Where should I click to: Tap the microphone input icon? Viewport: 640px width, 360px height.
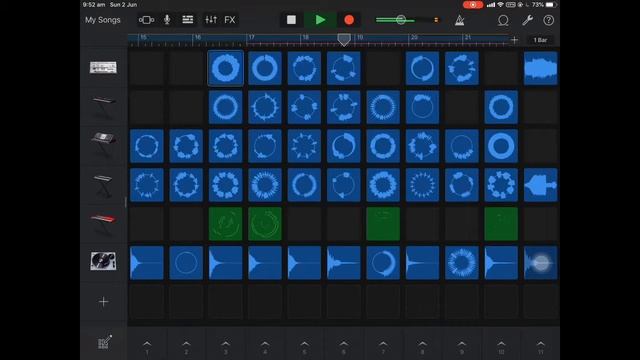click(x=167, y=20)
